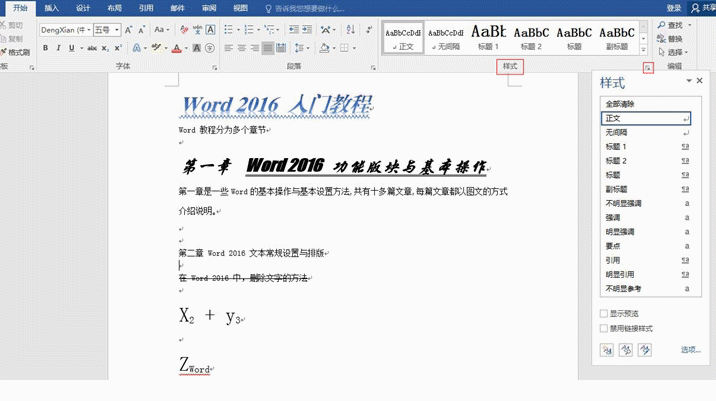The image size is (716, 401).
Task: Open styles pane launcher
Action: [x=648, y=68]
